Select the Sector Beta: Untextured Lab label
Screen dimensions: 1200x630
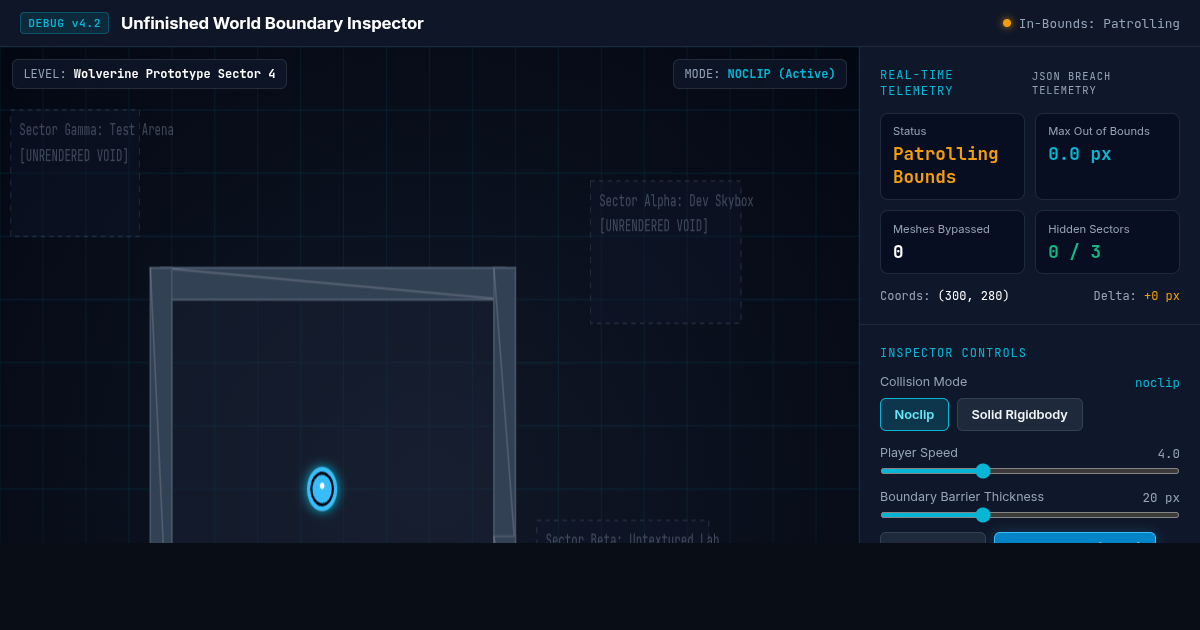pos(632,539)
